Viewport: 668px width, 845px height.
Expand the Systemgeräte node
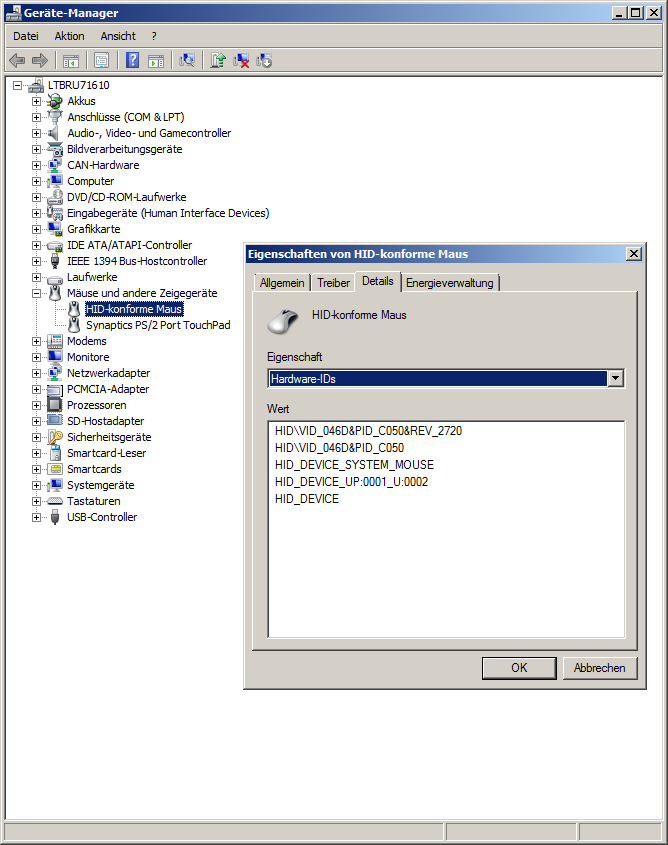[36, 486]
